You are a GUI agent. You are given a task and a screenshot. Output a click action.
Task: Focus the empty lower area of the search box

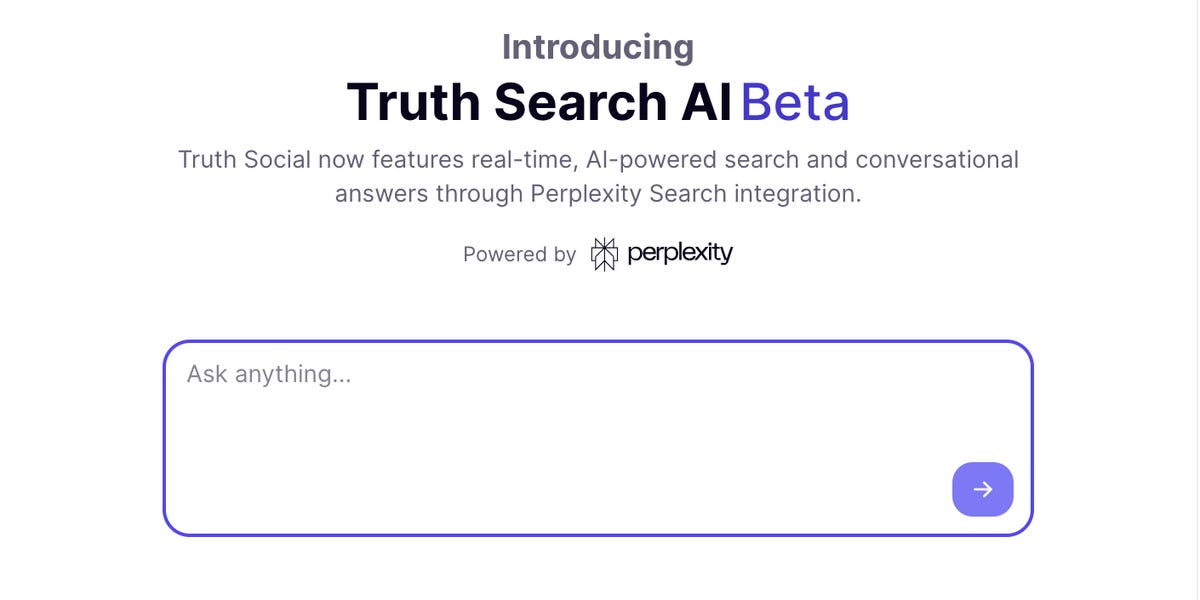pyautogui.click(x=550, y=470)
